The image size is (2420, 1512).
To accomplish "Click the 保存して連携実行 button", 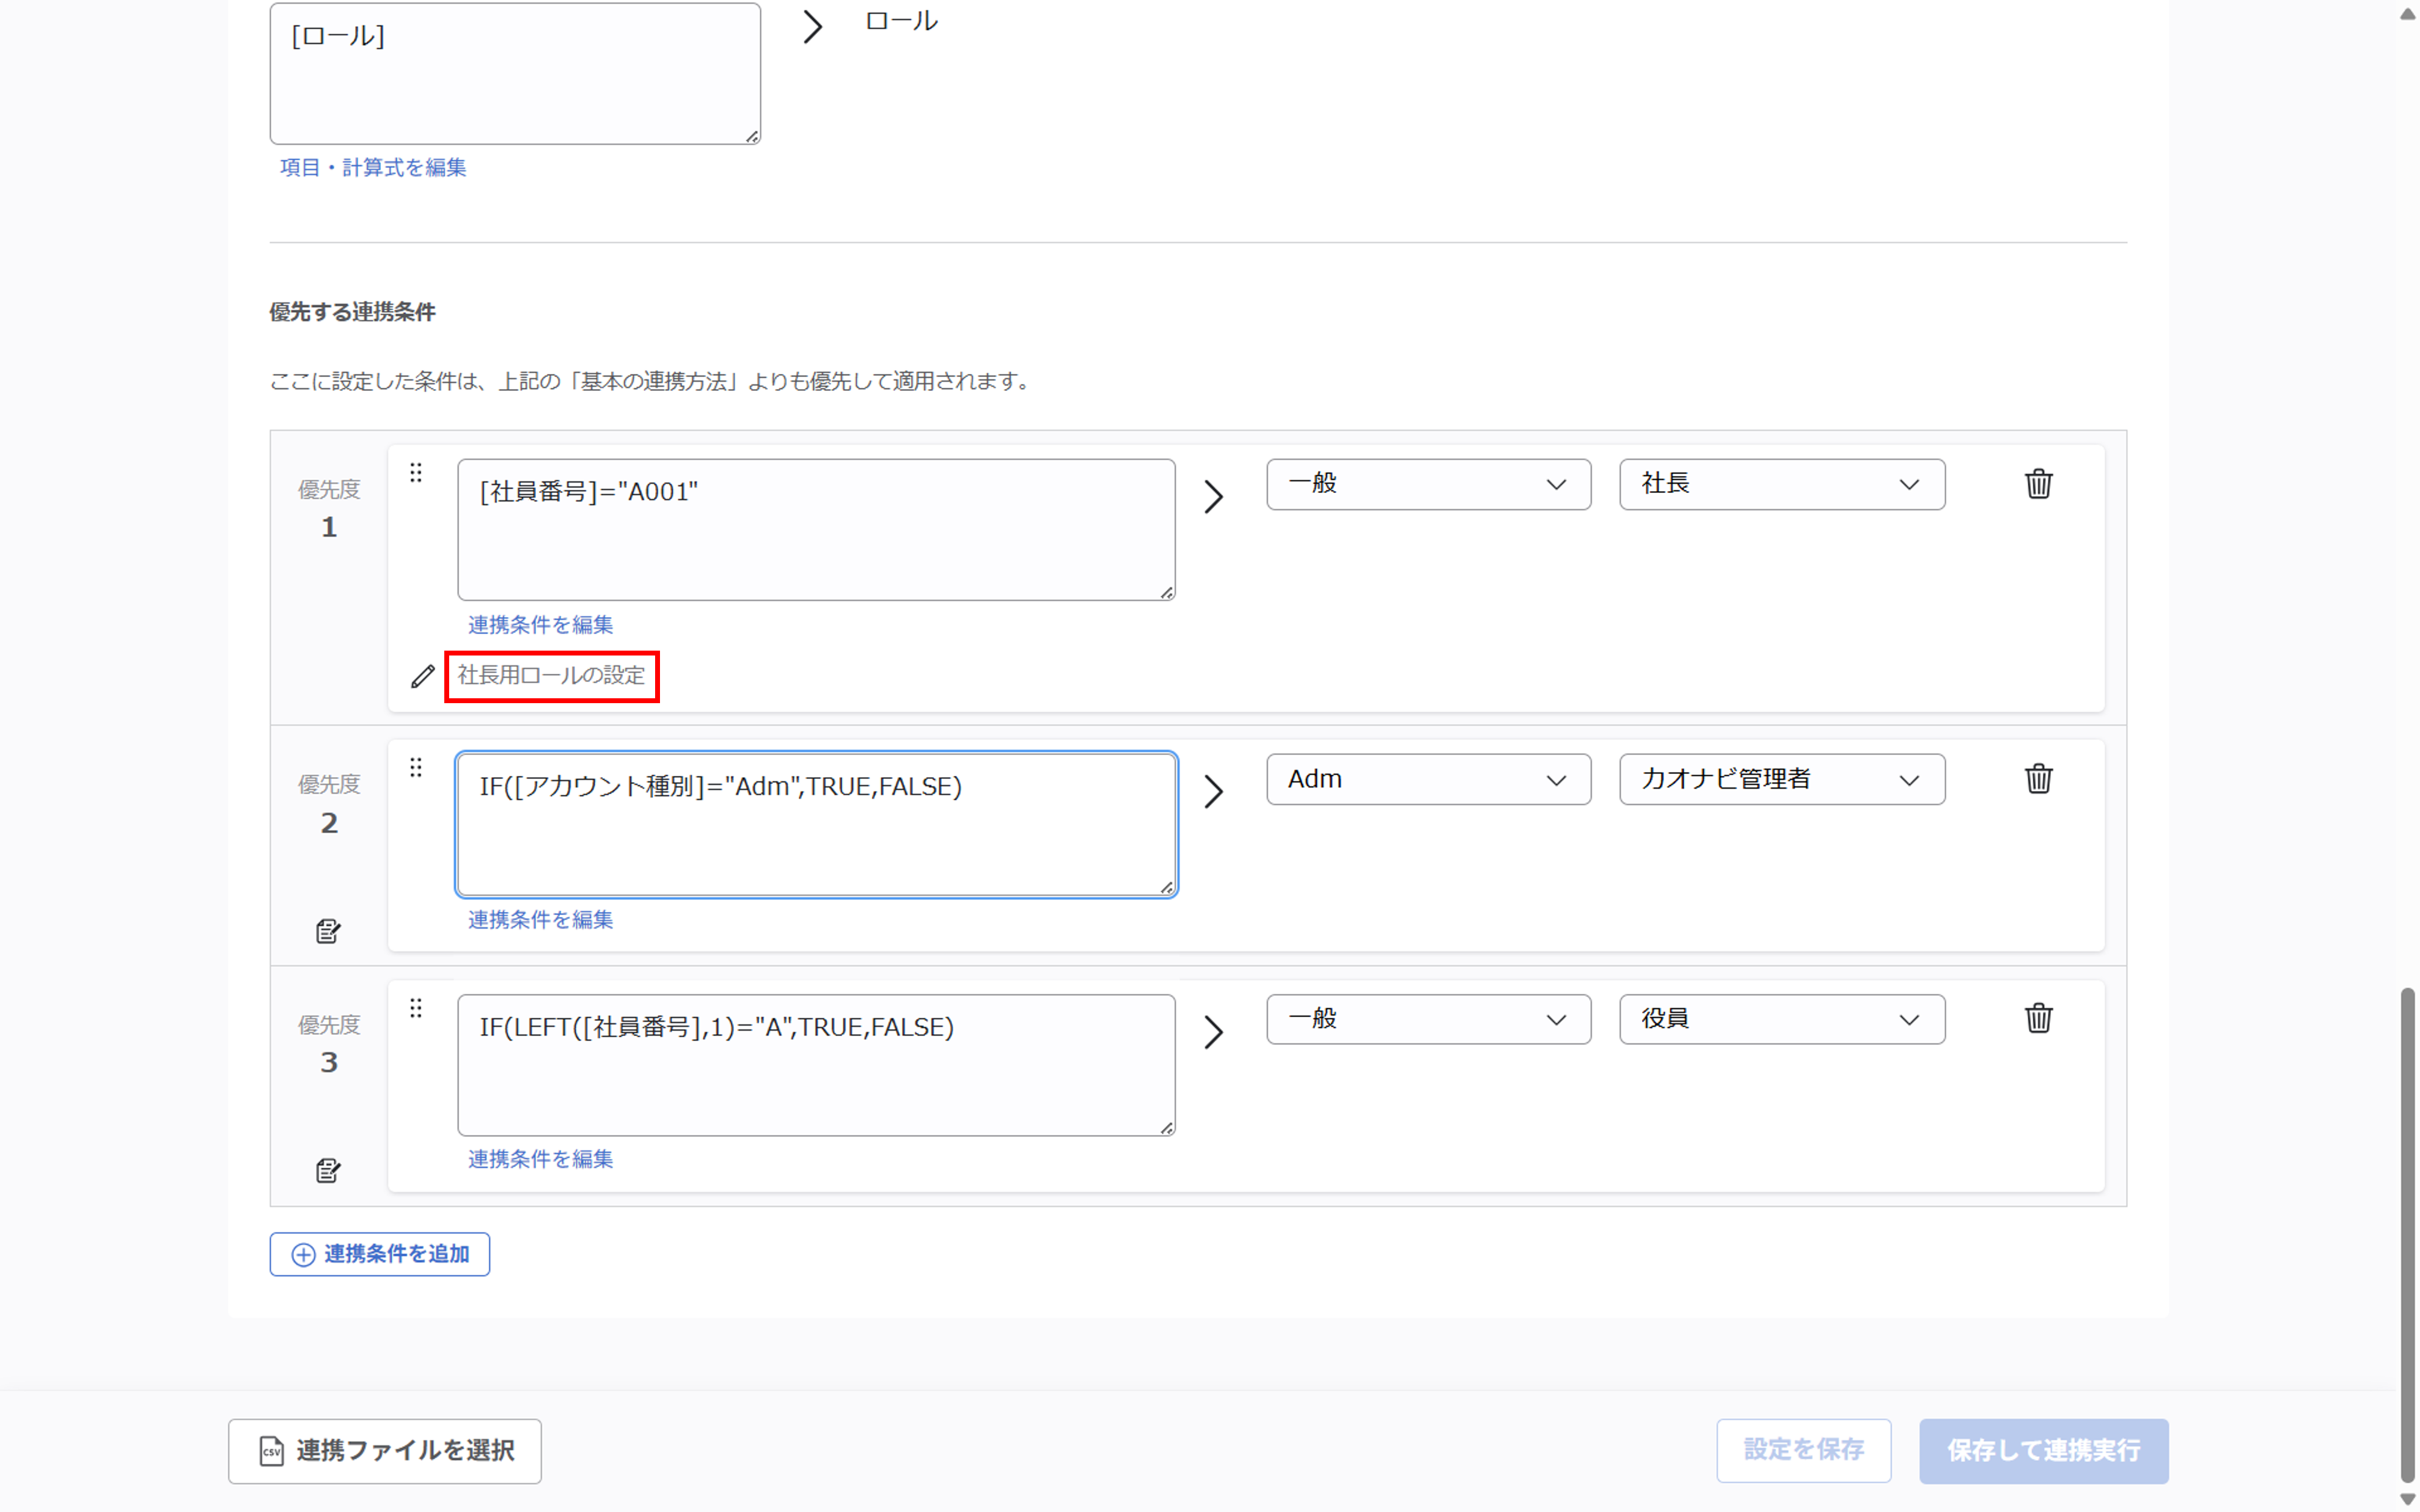I will coord(2043,1450).
